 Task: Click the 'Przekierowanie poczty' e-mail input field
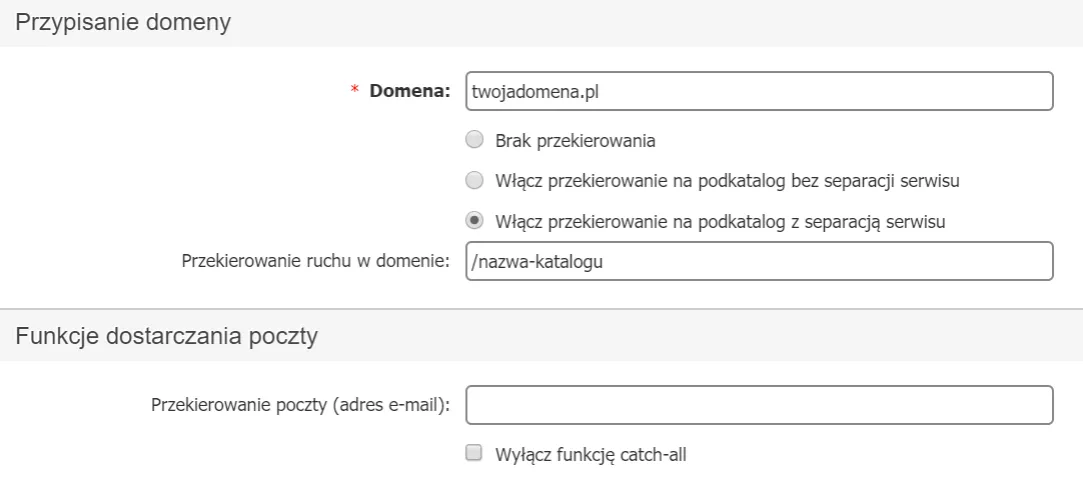759,405
